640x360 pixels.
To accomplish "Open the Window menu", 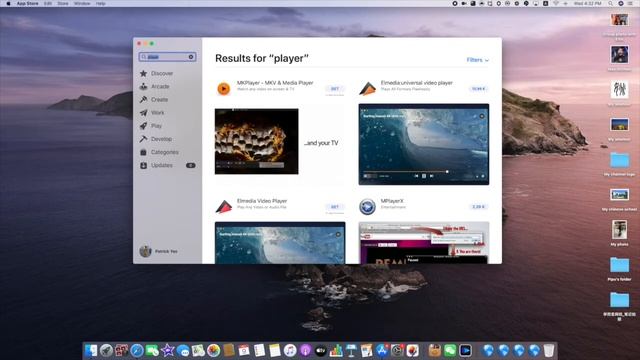I will click(82, 3).
